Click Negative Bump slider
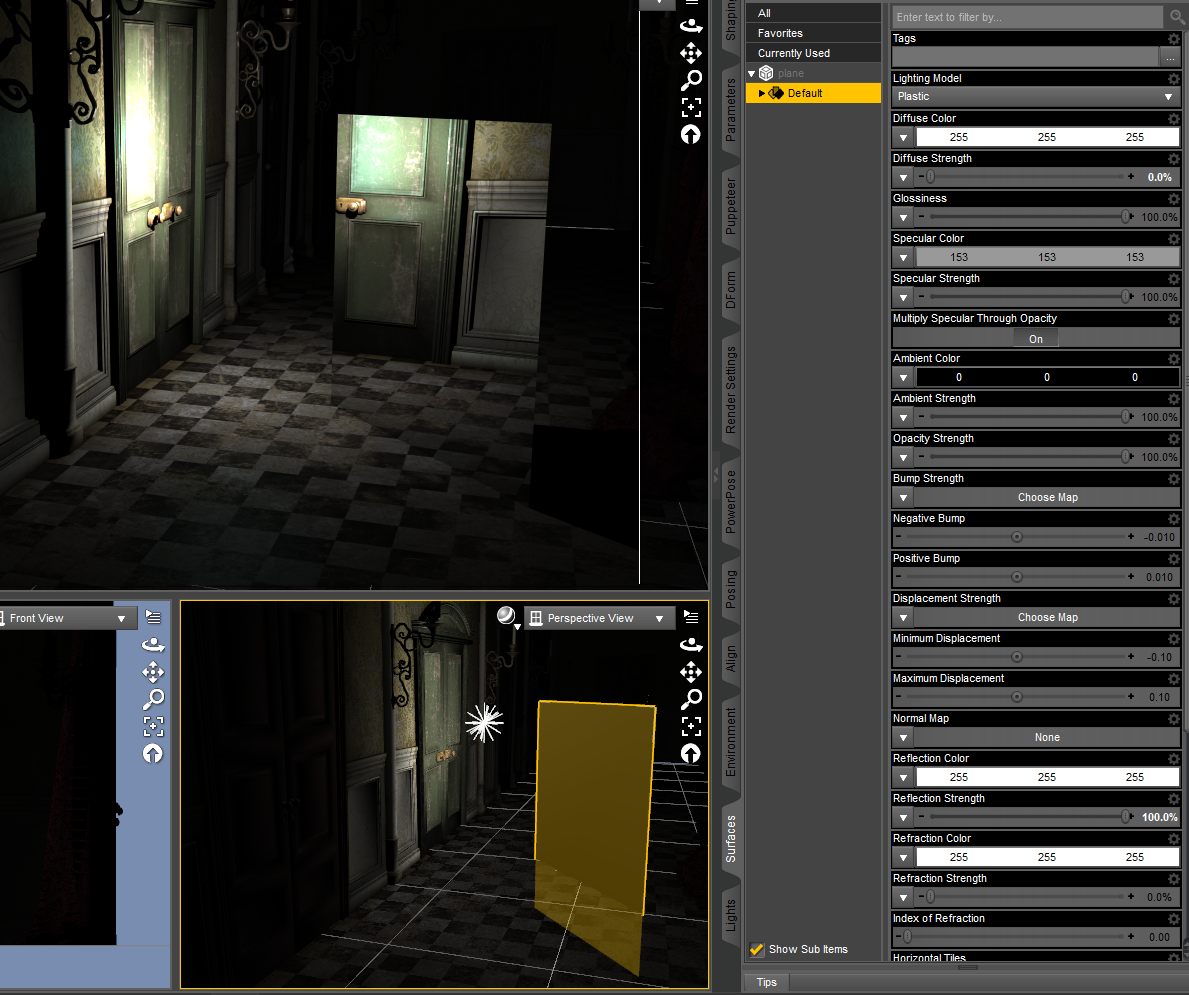This screenshot has width=1189, height=995. [x=1016, y=537]
